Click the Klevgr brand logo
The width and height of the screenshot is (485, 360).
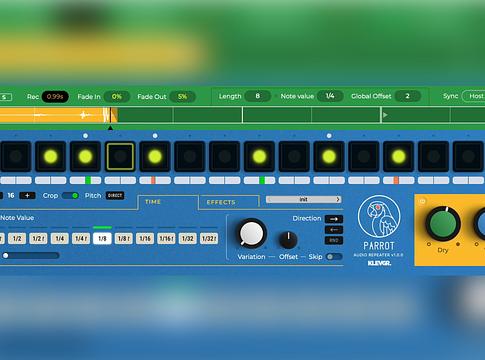379,263
